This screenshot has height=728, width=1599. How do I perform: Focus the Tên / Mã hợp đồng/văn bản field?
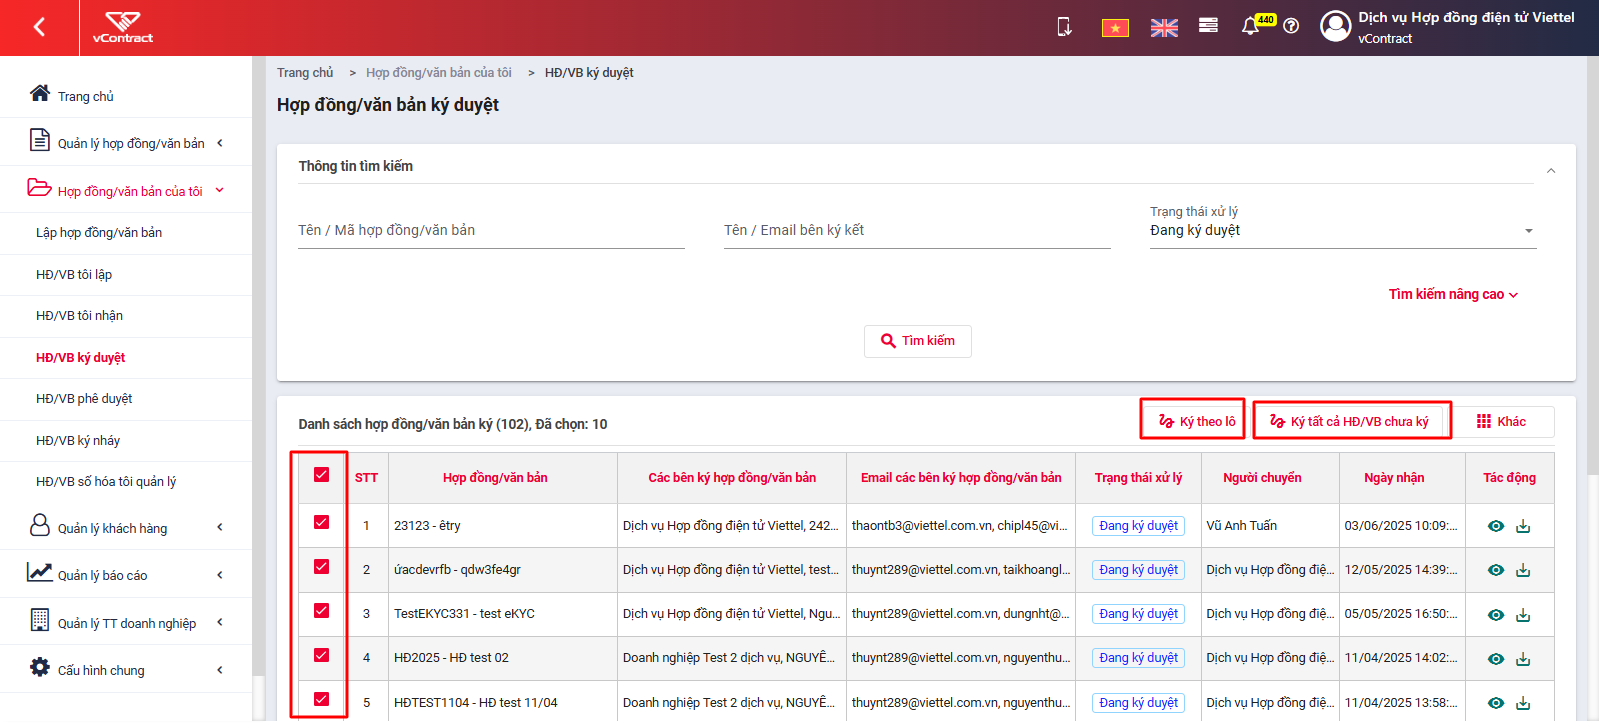491,230
